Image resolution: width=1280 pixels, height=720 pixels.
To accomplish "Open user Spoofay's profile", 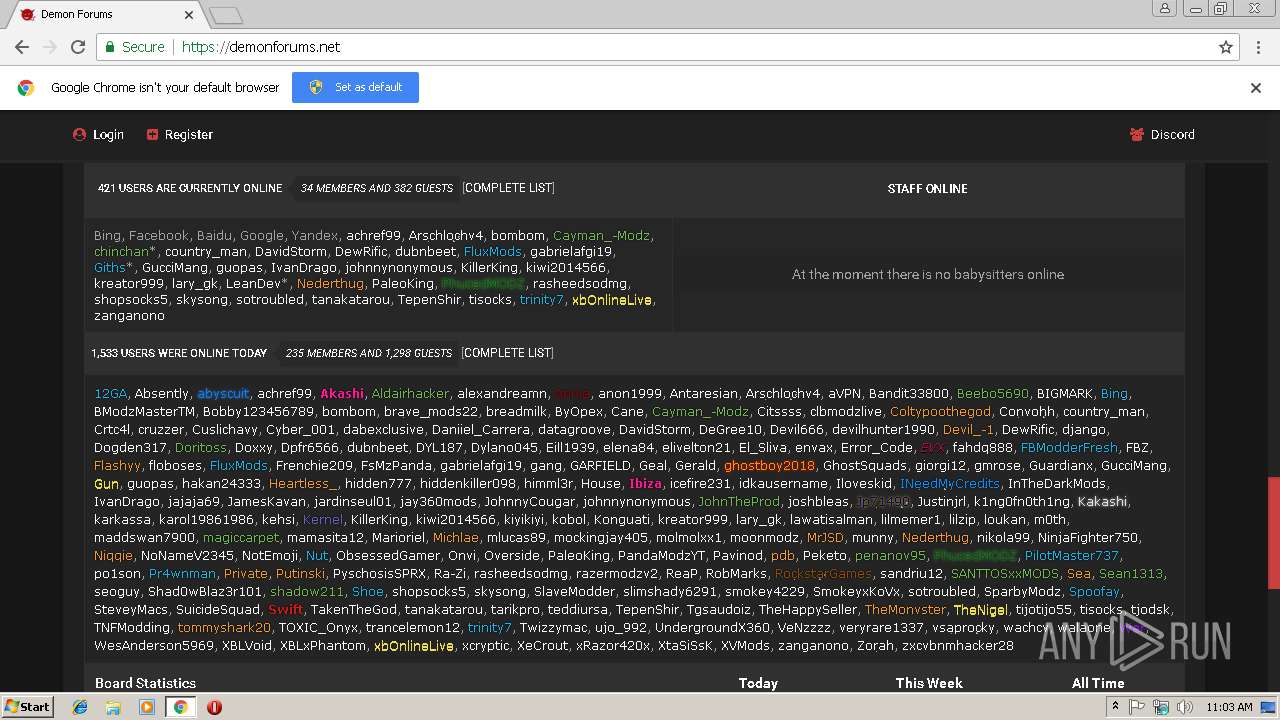I will tap(1094, 592).
